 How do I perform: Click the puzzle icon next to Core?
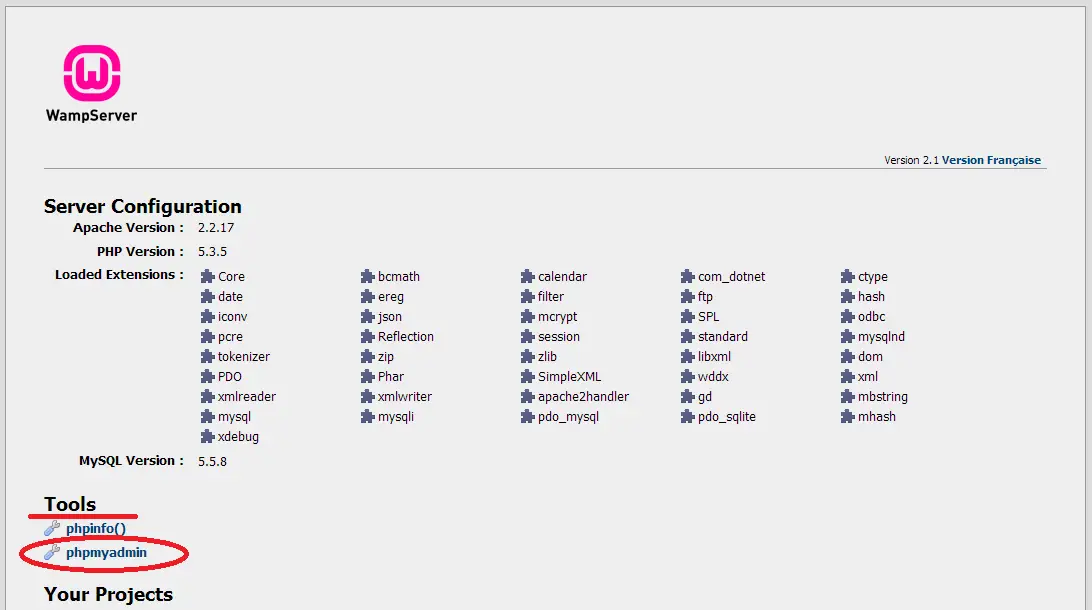coord(208,276)
